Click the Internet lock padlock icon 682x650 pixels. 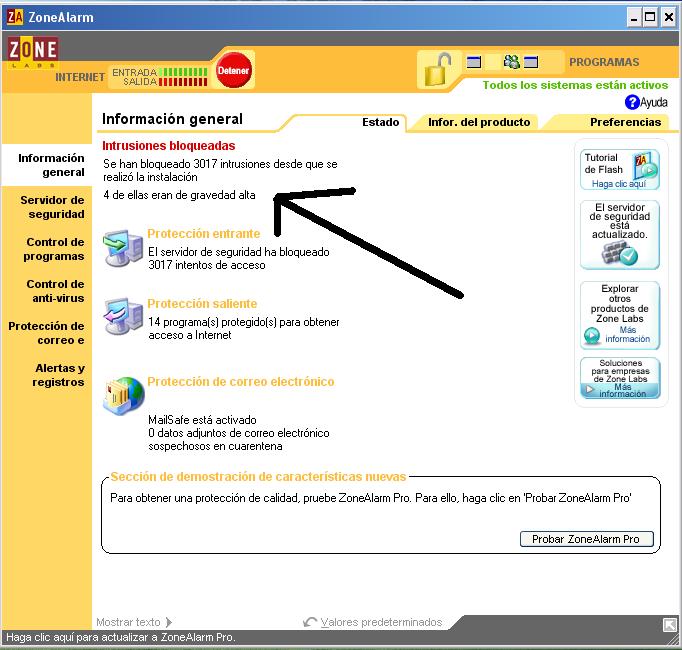click(437, 69)
